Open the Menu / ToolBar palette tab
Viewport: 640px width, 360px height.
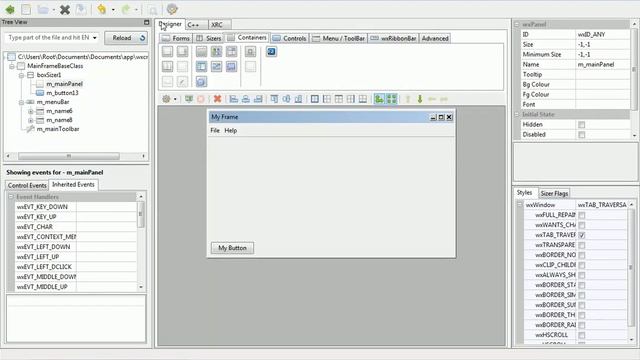pos(339,38)
